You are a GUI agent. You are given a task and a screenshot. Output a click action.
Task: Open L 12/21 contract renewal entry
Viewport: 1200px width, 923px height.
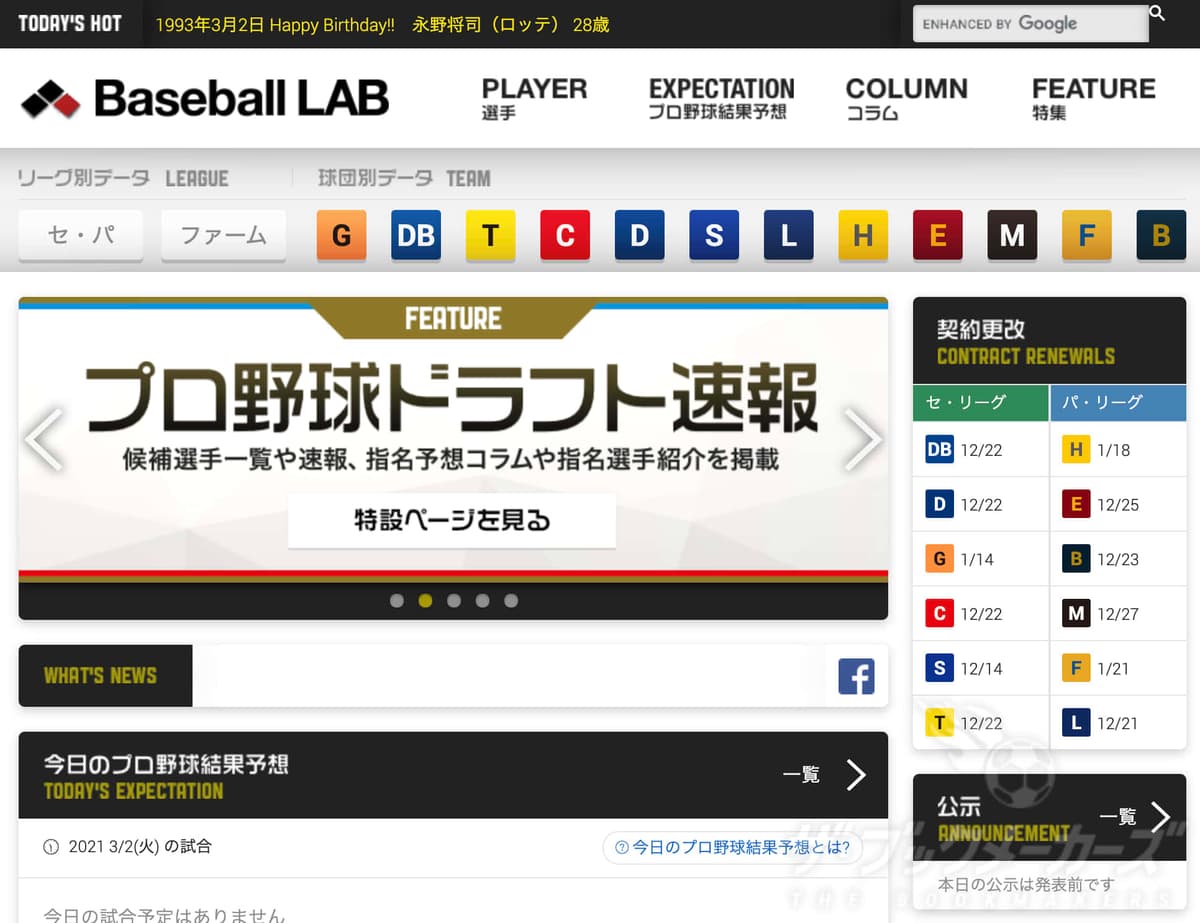1118,722
